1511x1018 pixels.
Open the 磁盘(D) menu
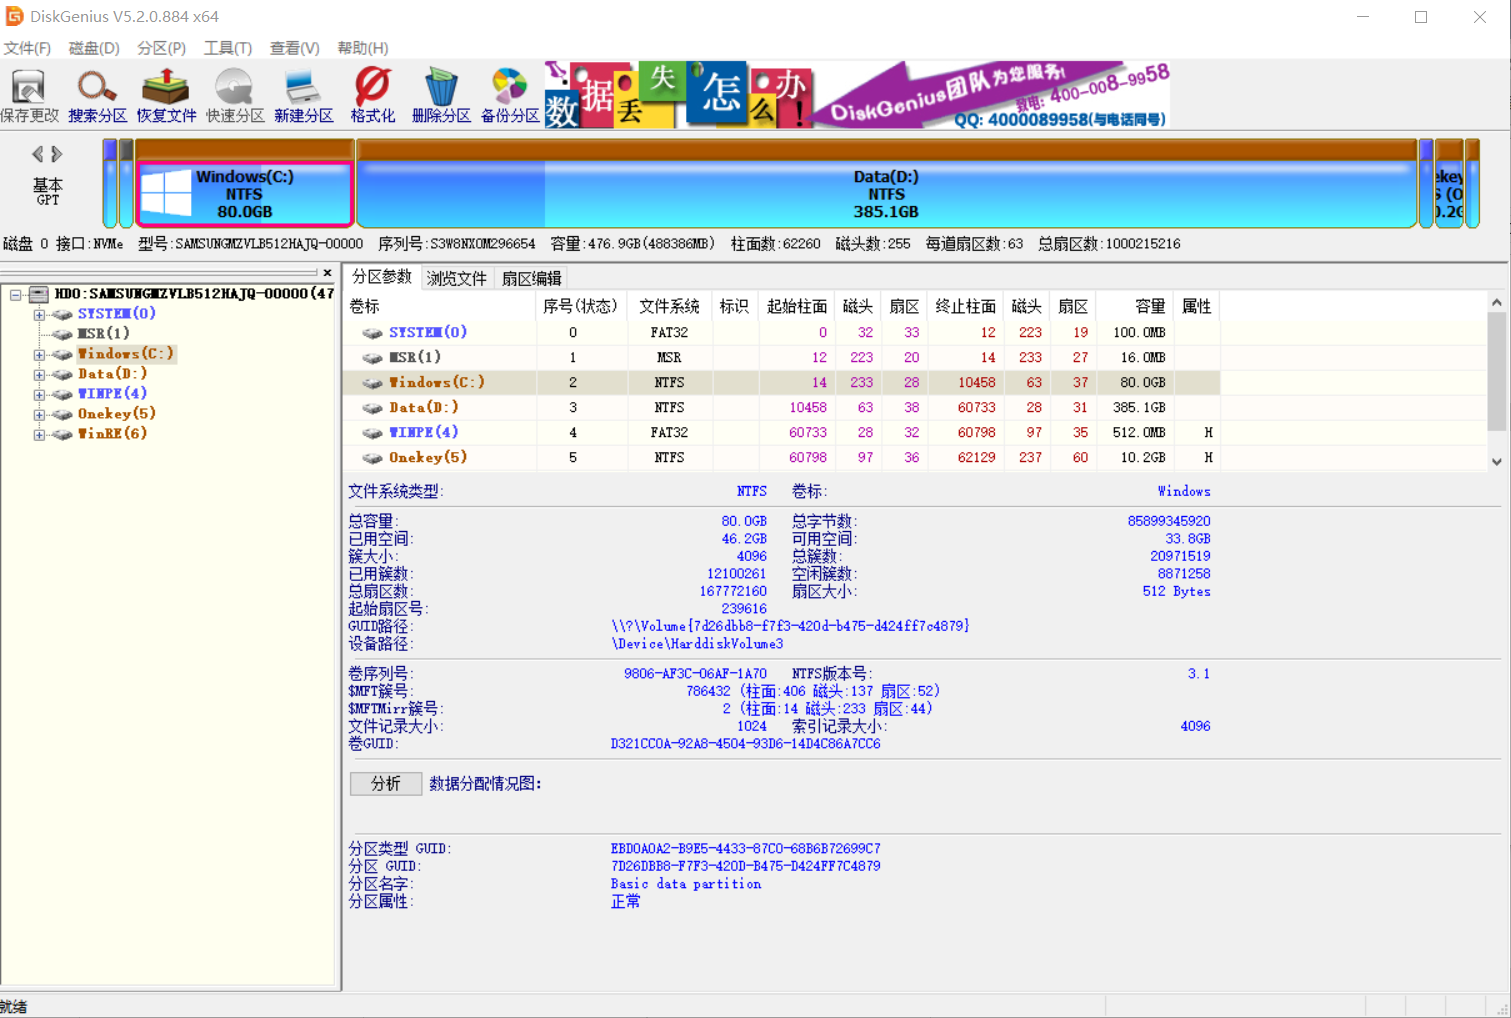point(93,47)
